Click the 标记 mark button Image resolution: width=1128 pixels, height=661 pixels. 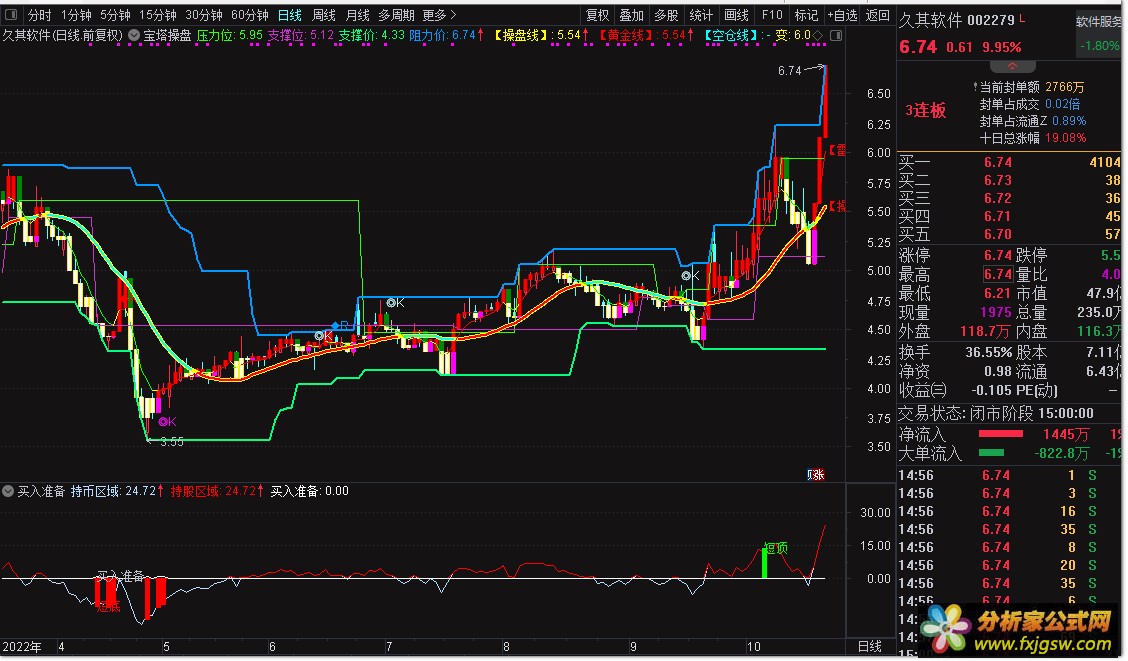pyautogui.click(x=806, y=15)
